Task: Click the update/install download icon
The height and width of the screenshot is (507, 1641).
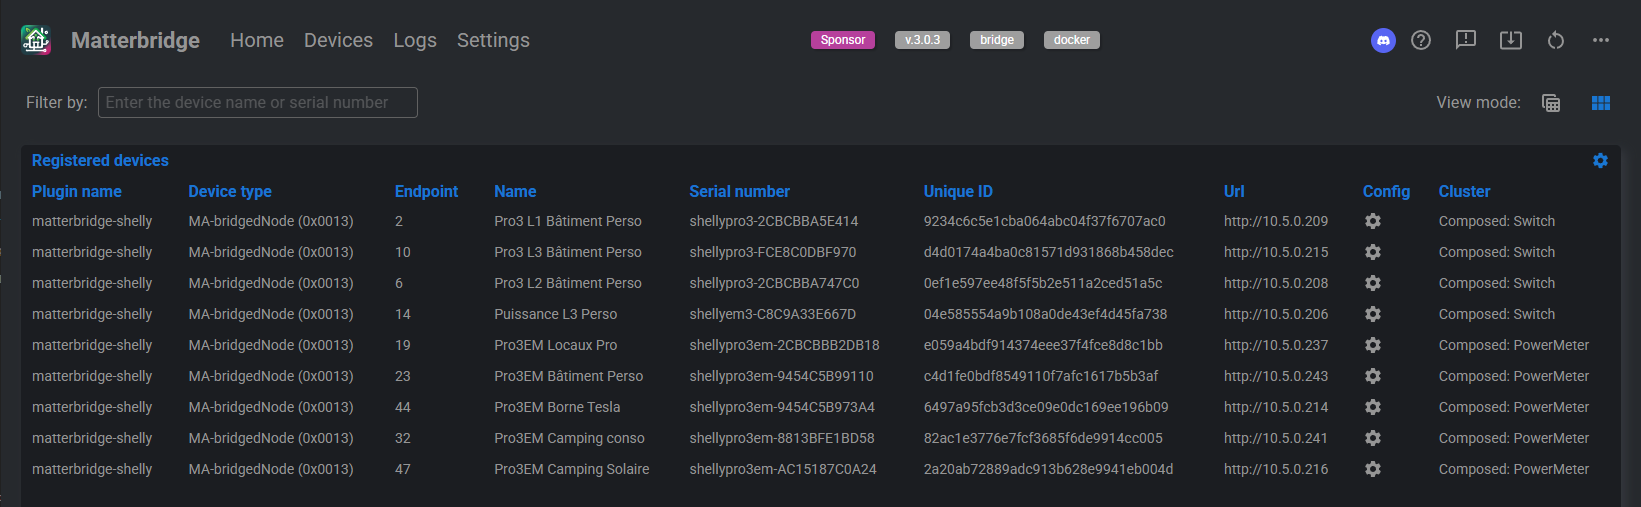Action: (1511, 40)
